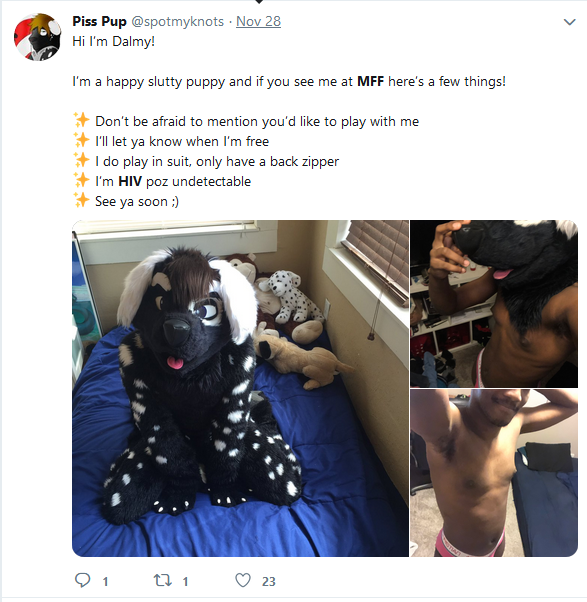Click the reply count number 1
This screenshot has height=602, width=587.
105,582
